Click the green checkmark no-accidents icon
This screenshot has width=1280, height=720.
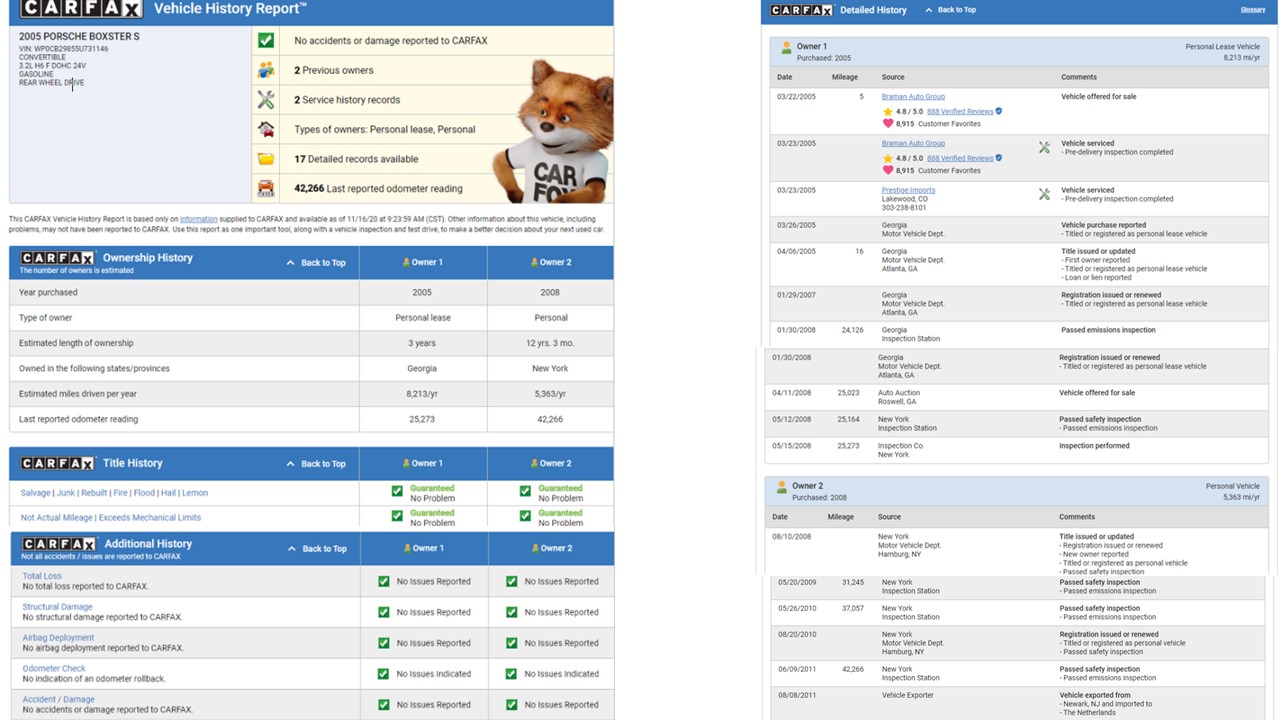tap(266, 41)
